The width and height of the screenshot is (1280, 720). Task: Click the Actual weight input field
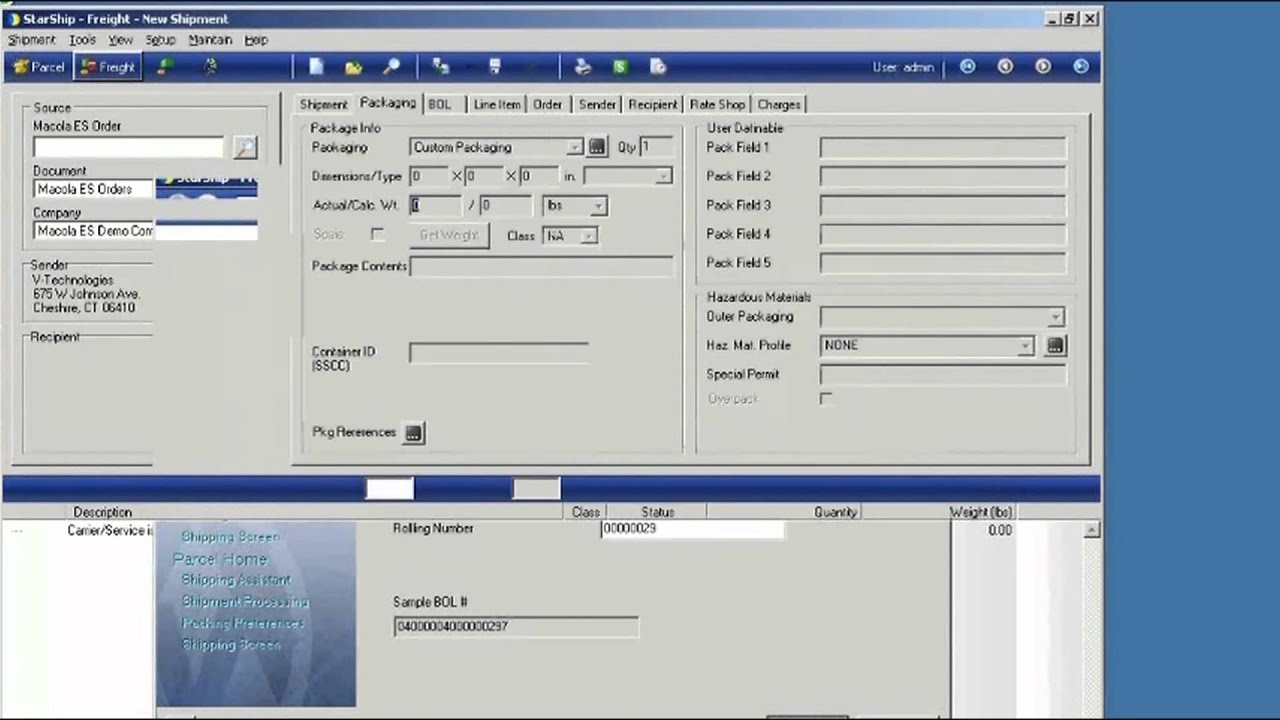(436, 205)
